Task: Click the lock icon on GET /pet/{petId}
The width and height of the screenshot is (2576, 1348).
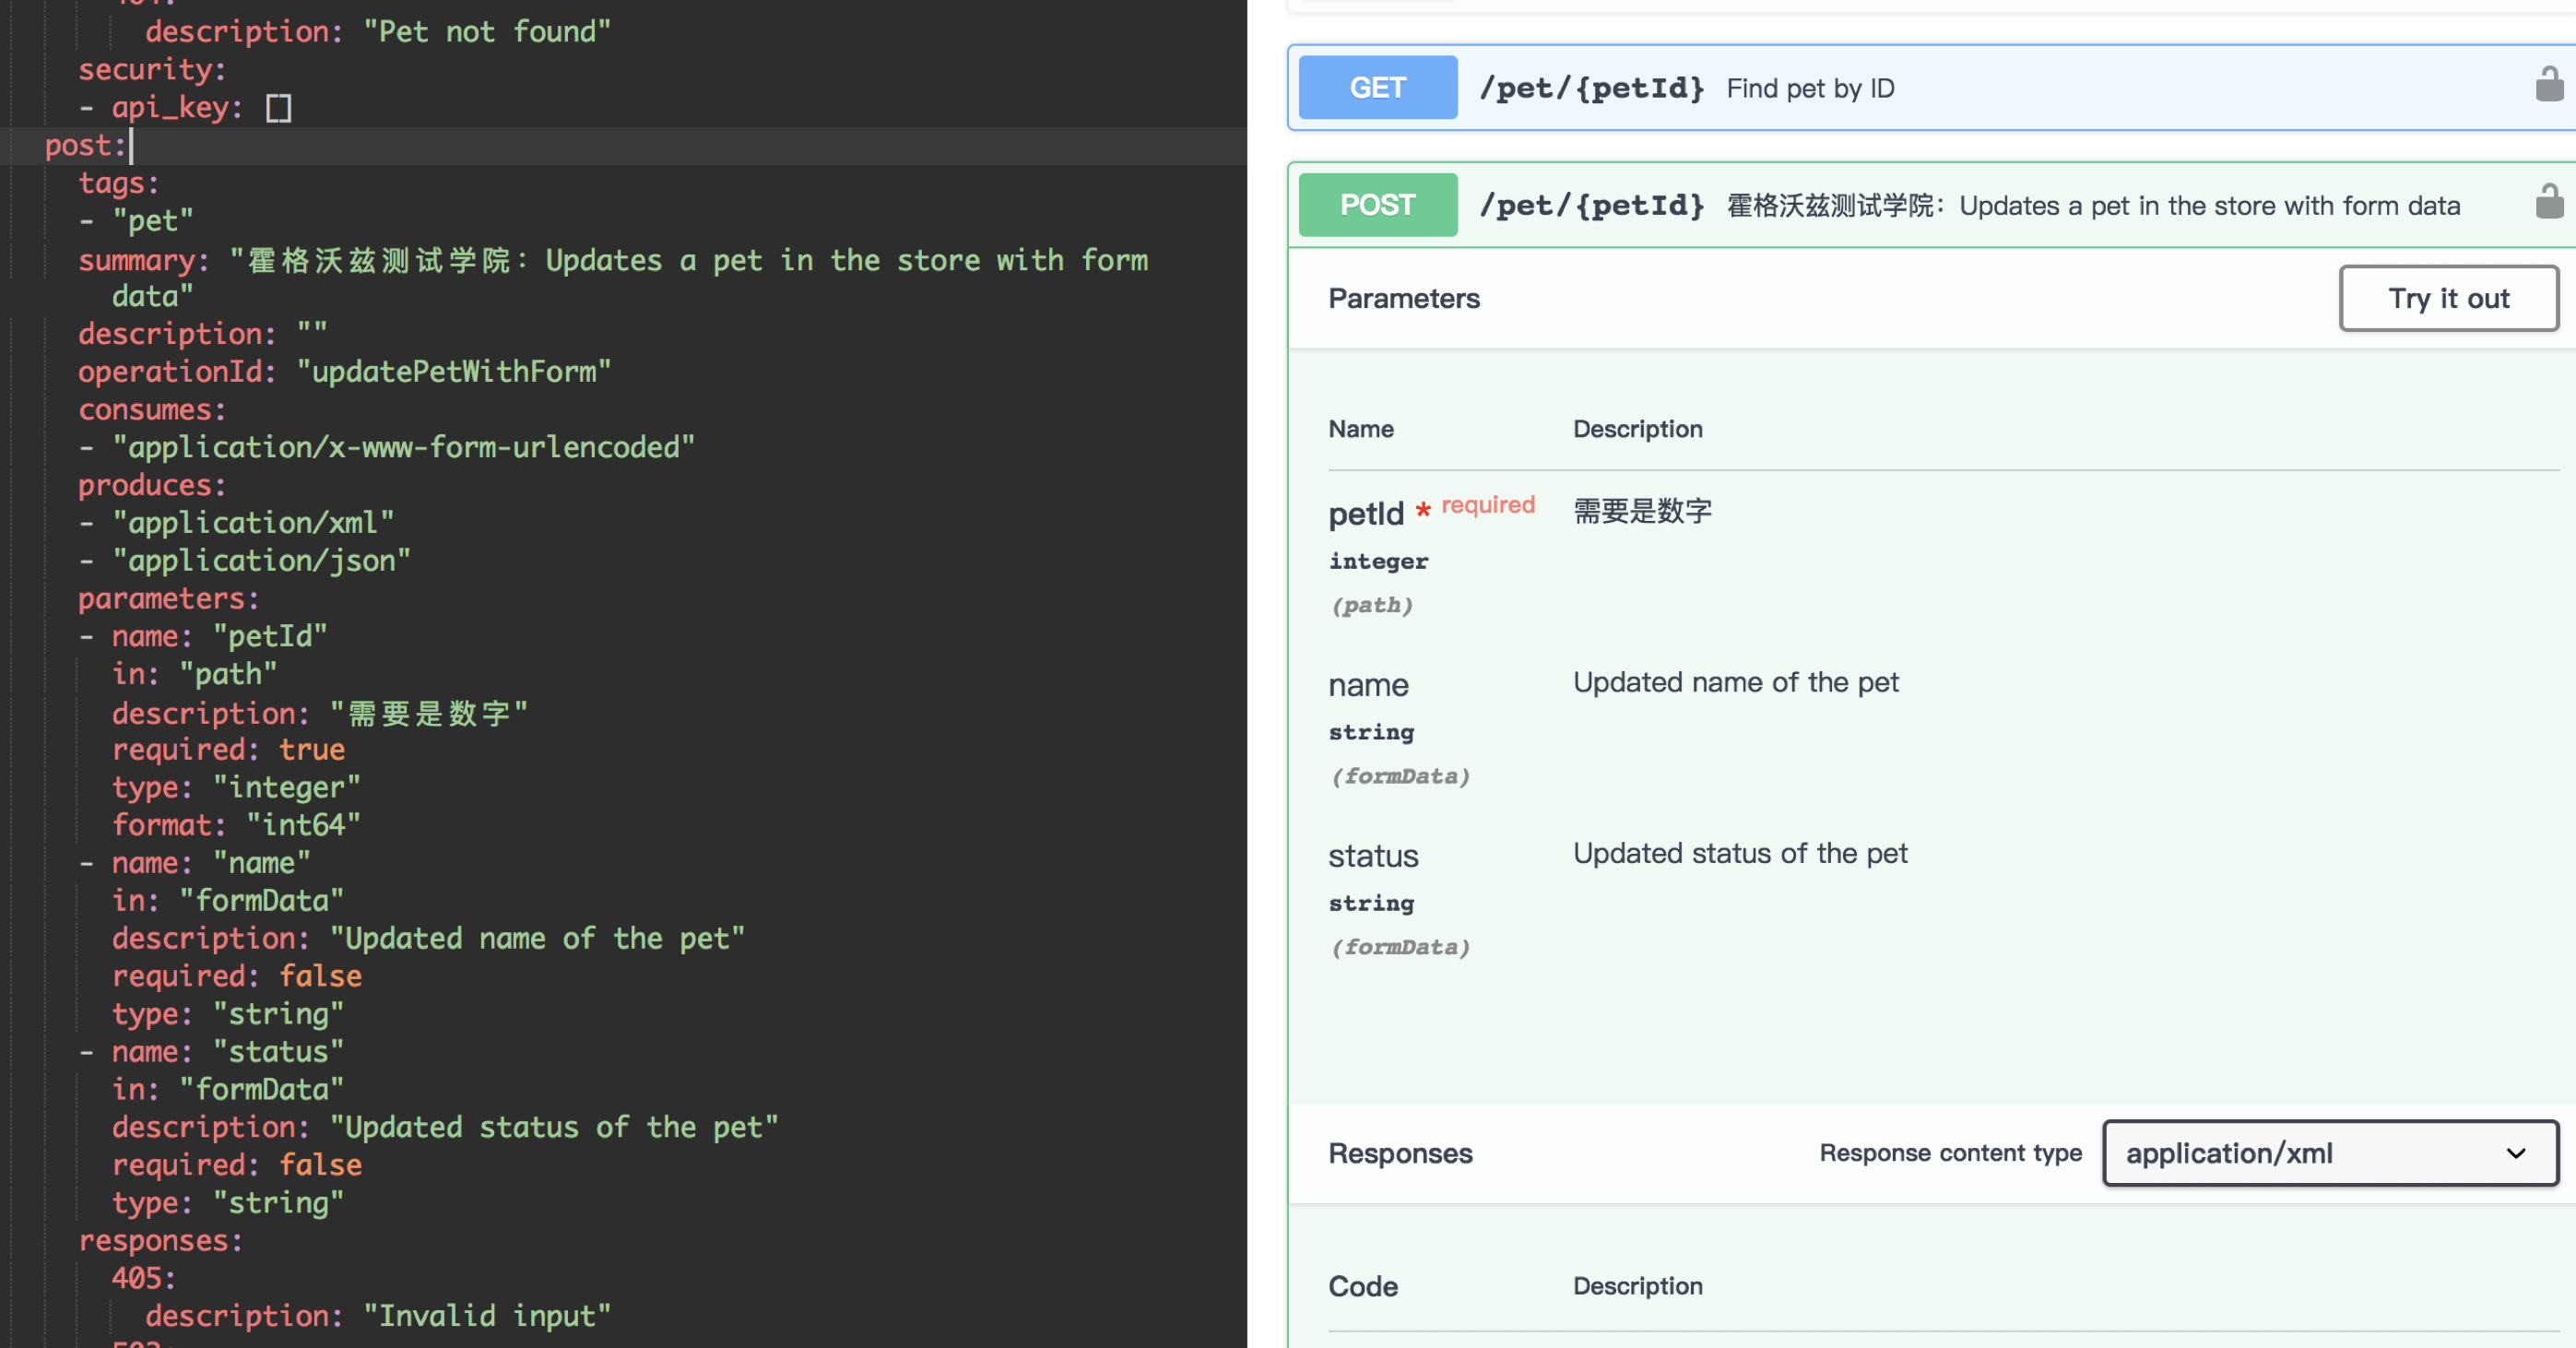Action: 2549,85
